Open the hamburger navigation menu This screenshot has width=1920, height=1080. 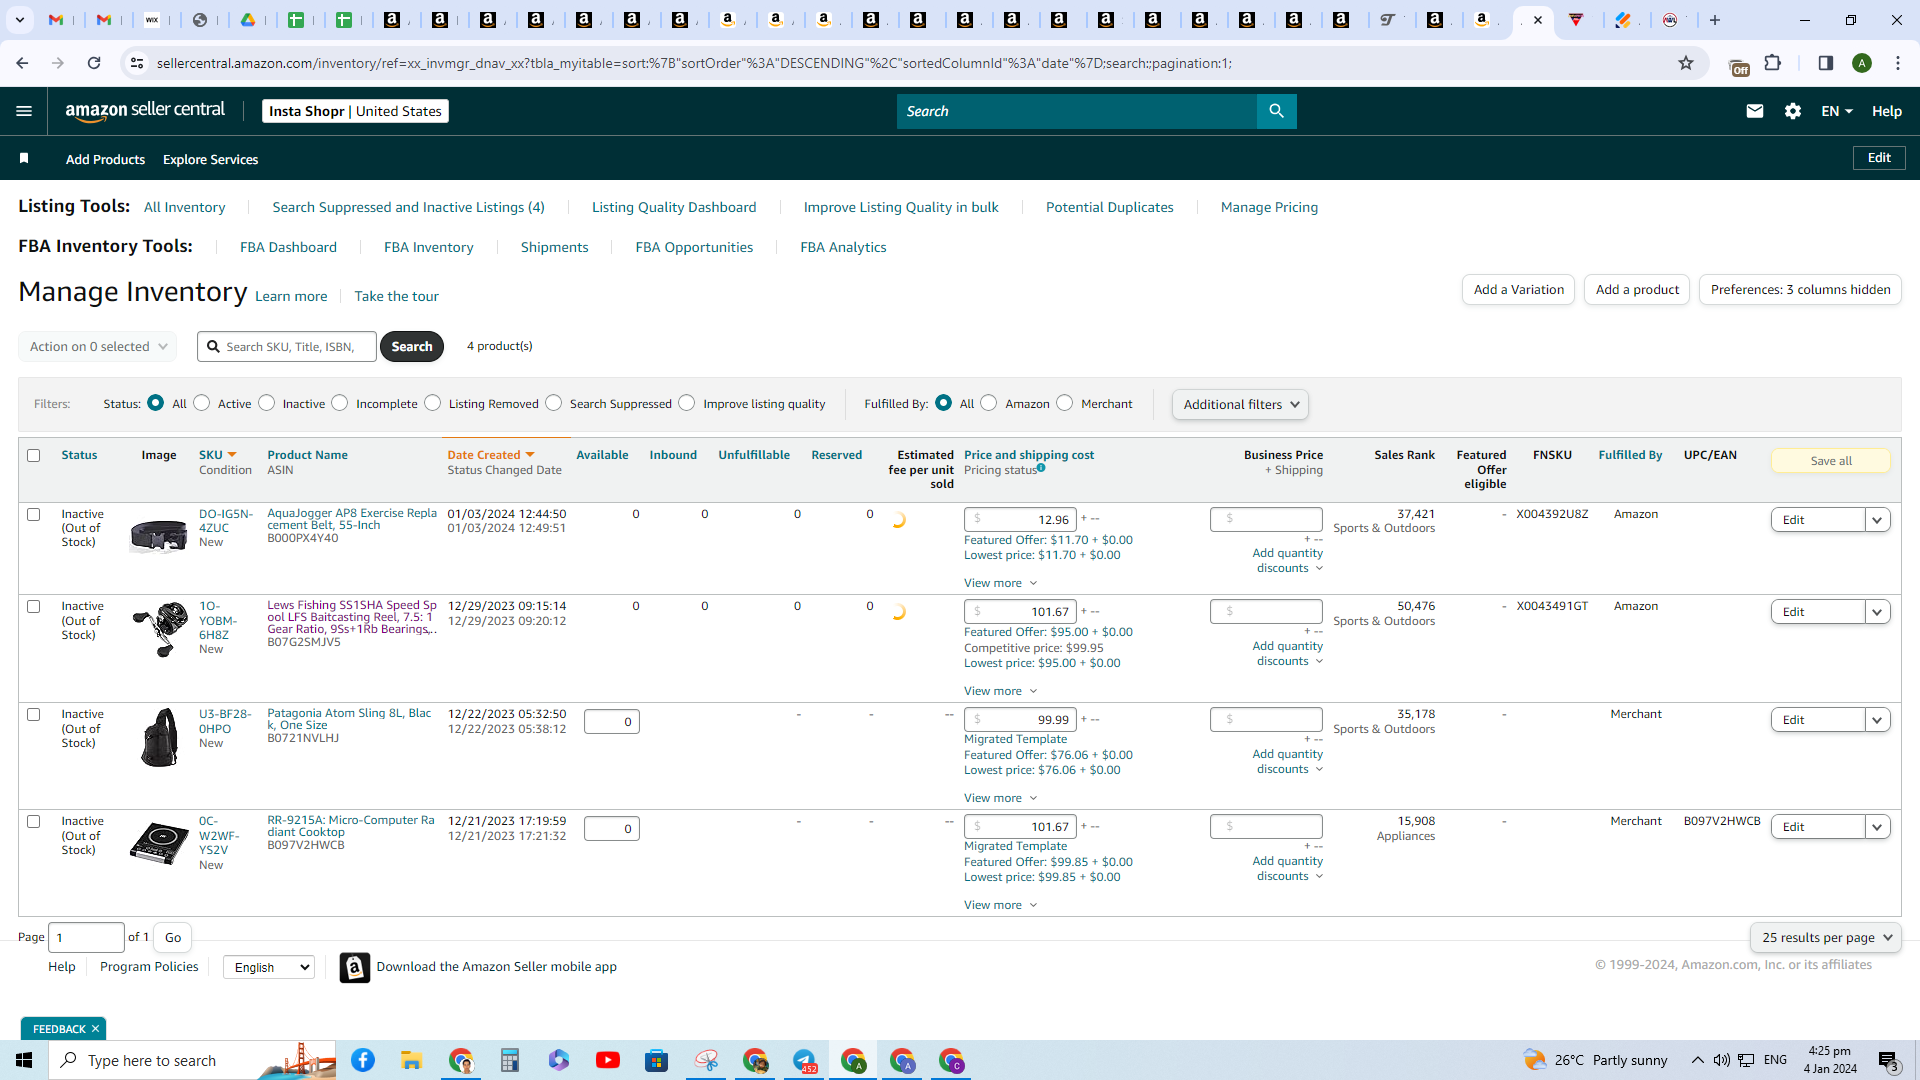point(24,111)
